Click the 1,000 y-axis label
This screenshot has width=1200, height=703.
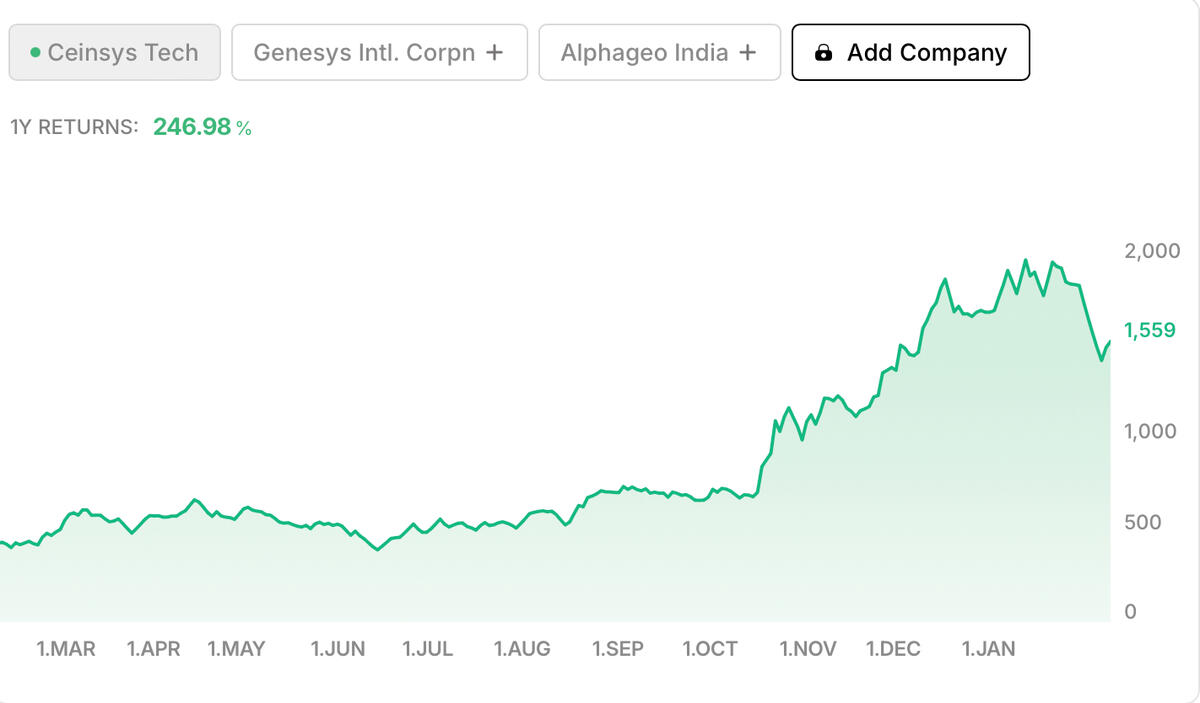[x=1150, y=431]
